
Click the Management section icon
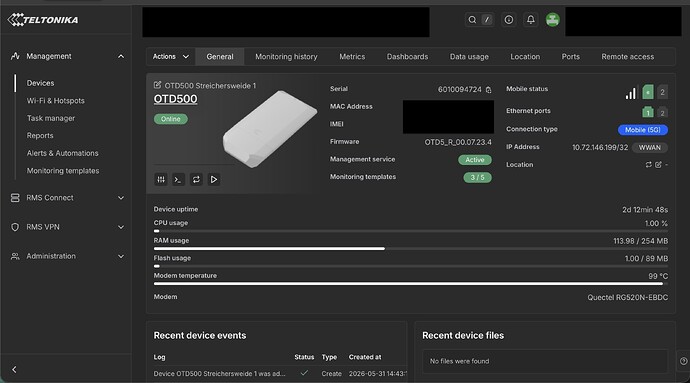point(15,56)
